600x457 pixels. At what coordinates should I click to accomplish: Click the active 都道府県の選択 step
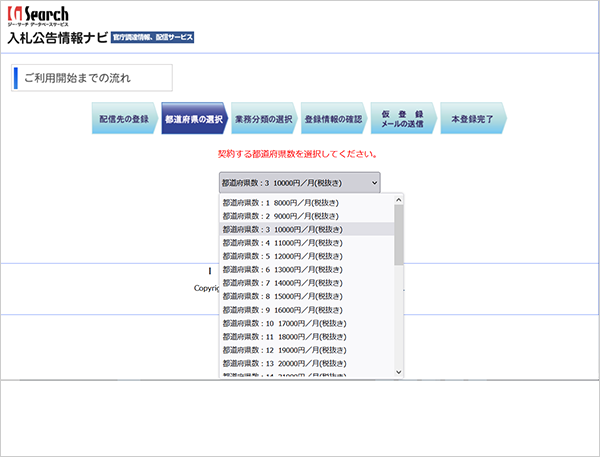tap(194, 118)
